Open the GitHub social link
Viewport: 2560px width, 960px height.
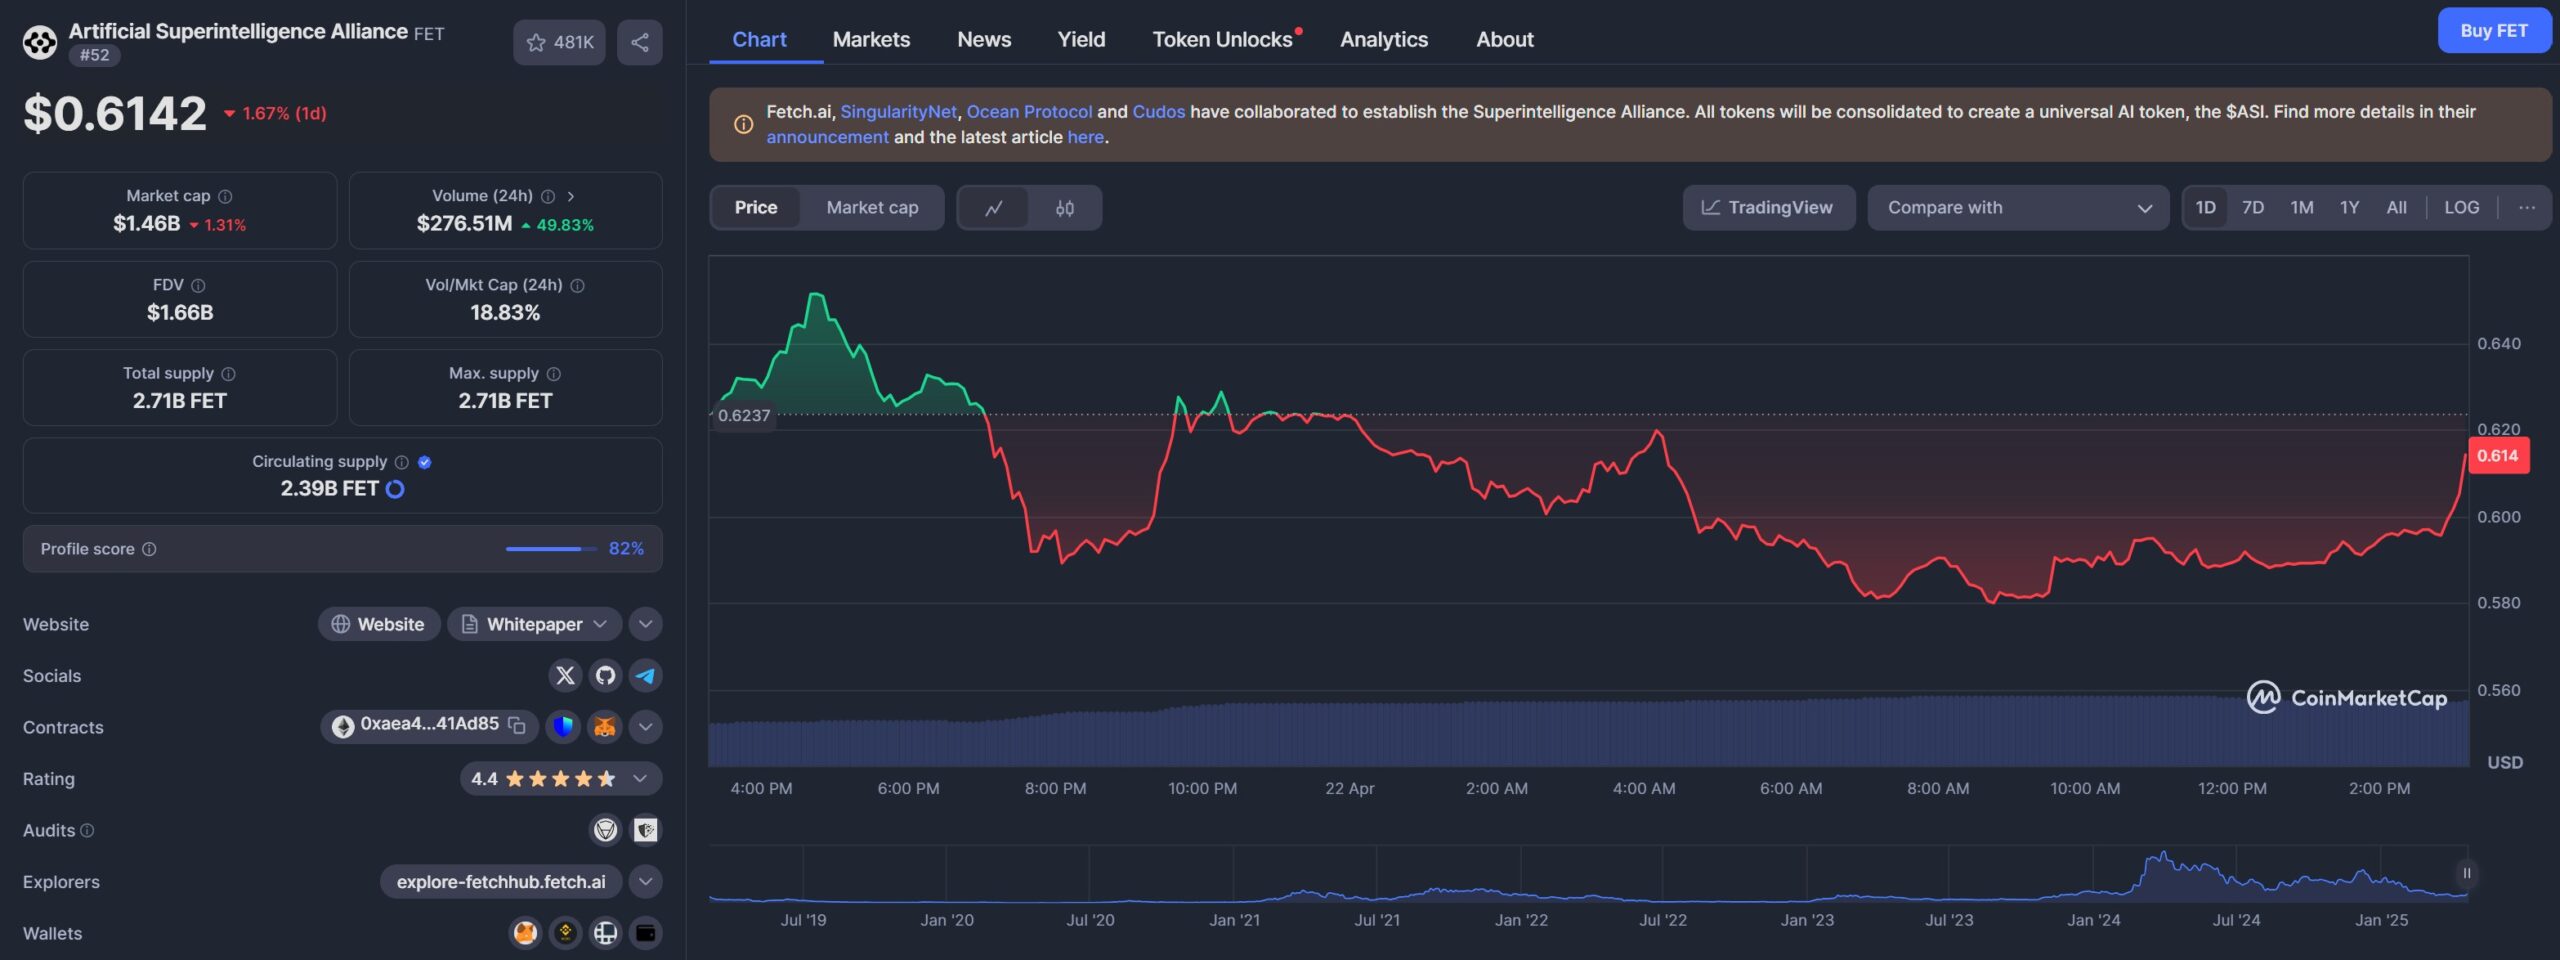point(605,676)
